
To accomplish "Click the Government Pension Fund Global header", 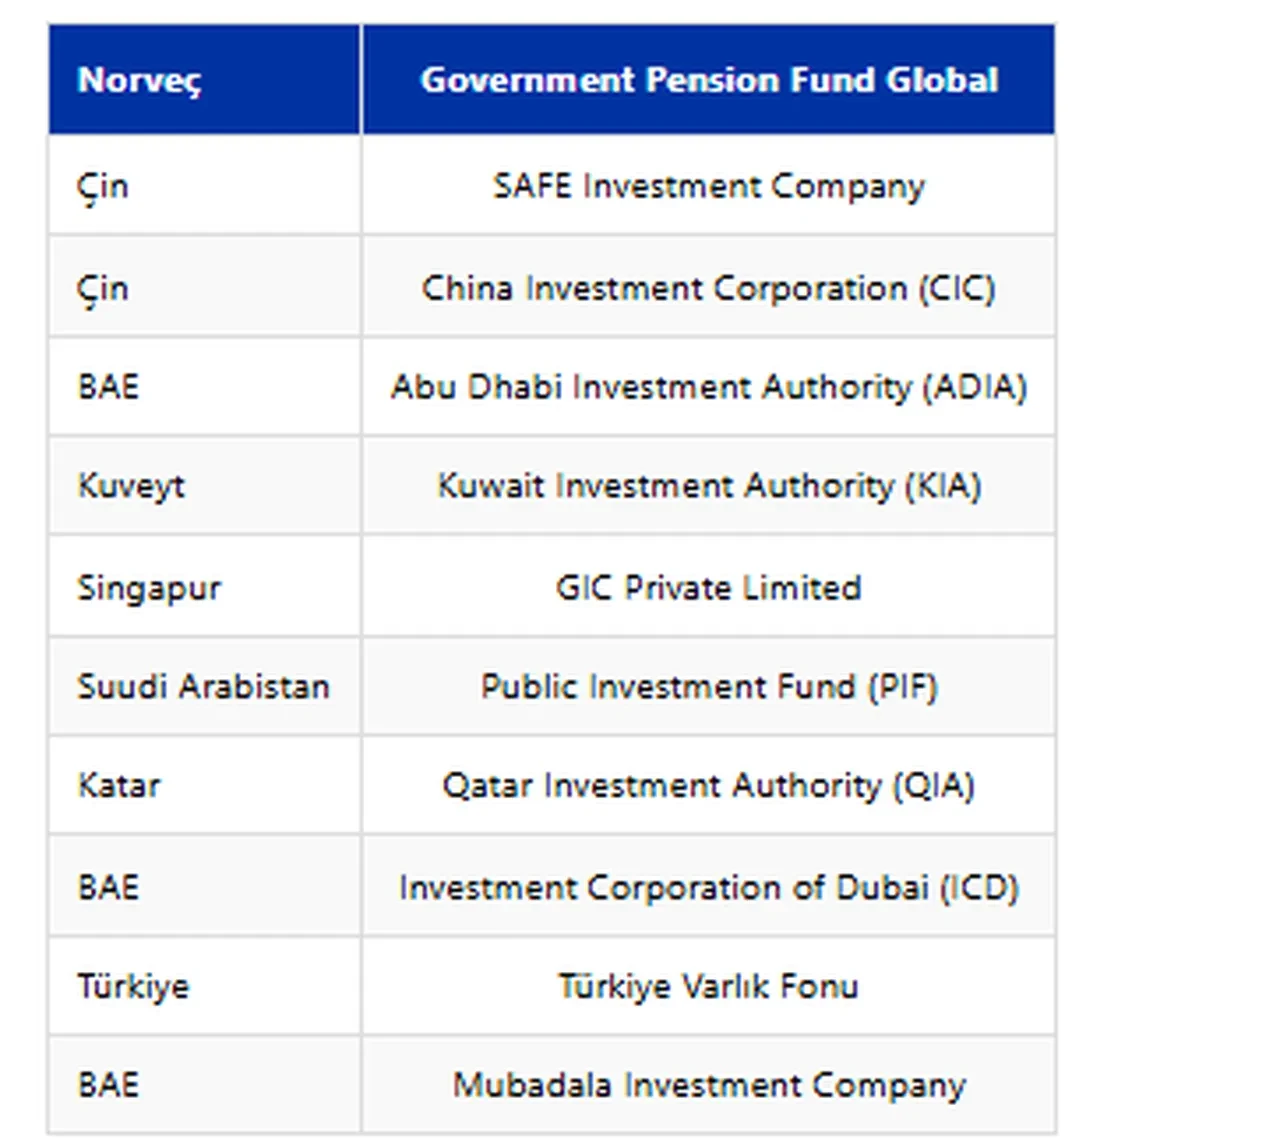I will (708, 80).
